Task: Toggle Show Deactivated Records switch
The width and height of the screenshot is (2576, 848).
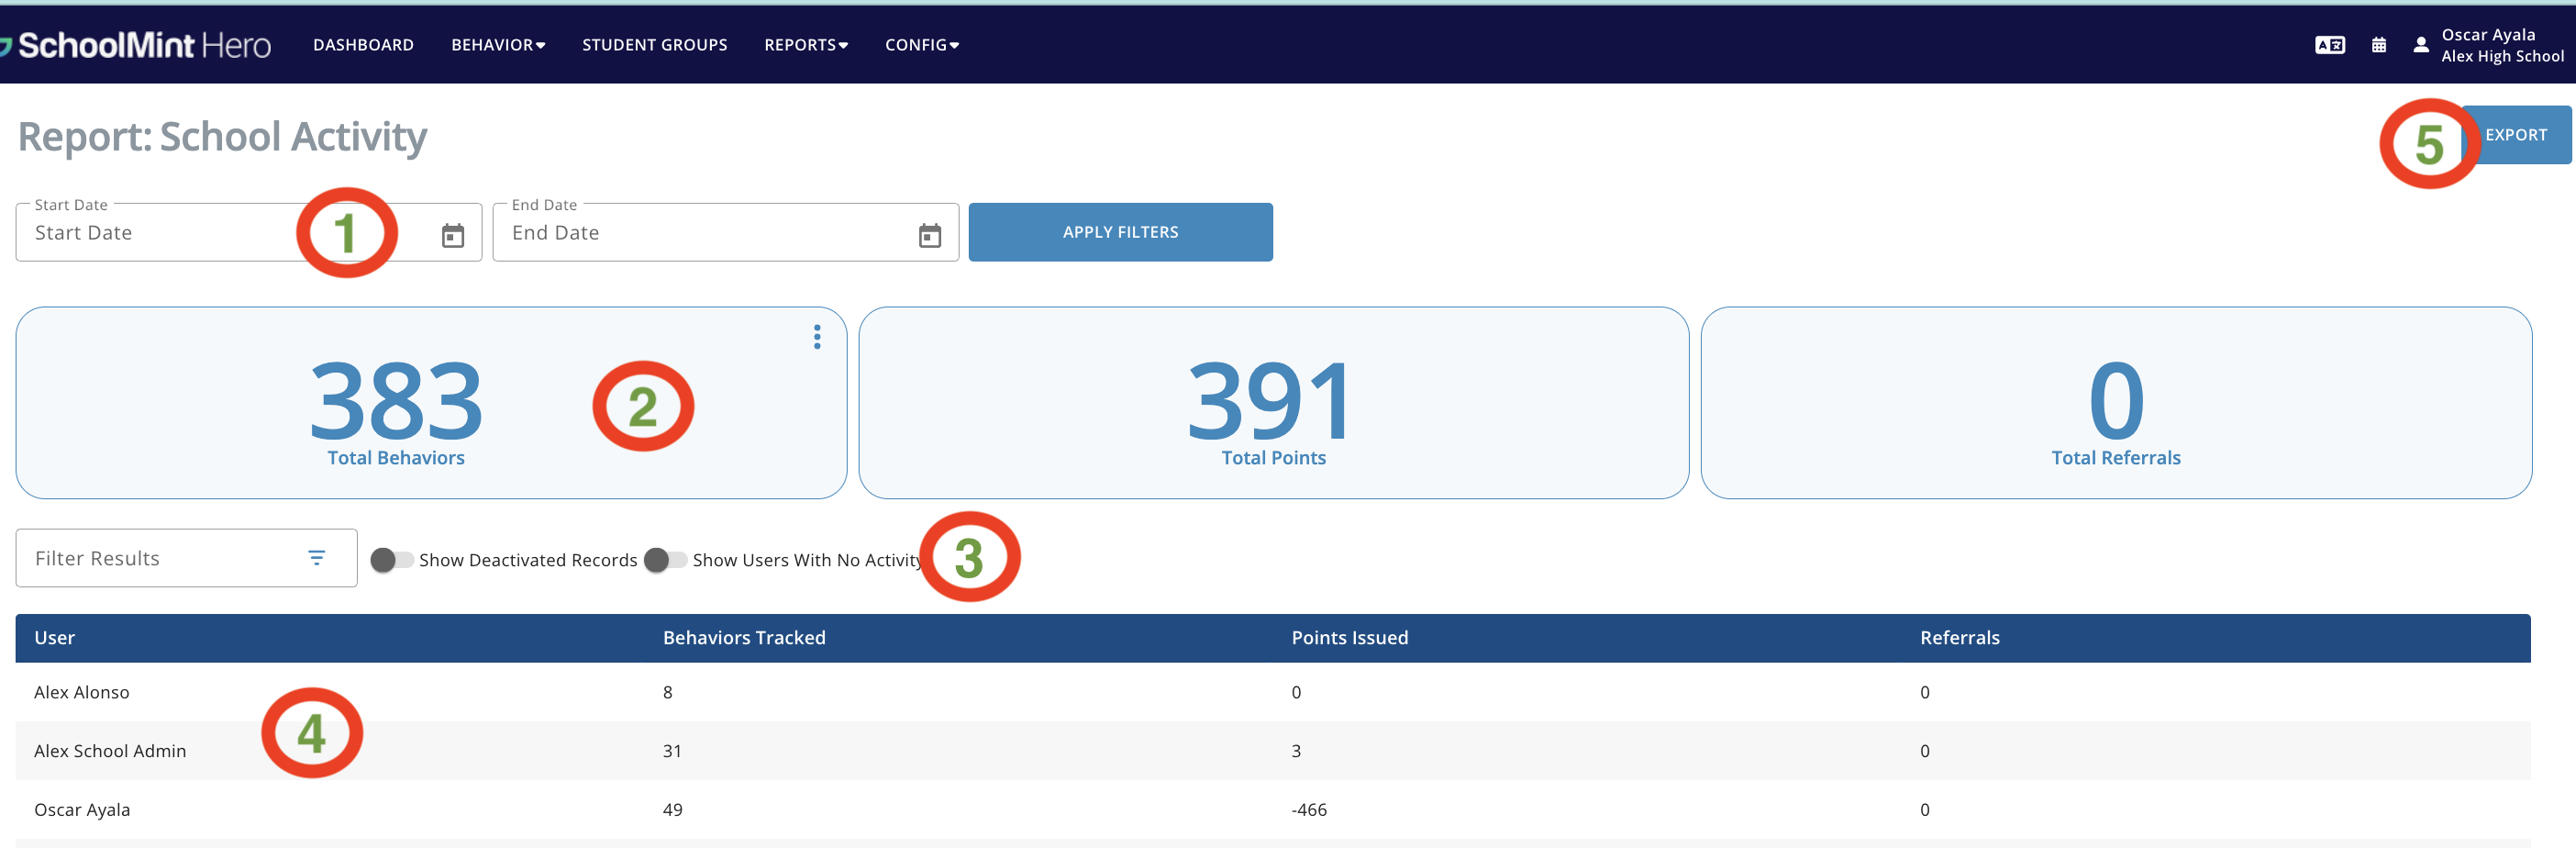Action: coord(391,560)
